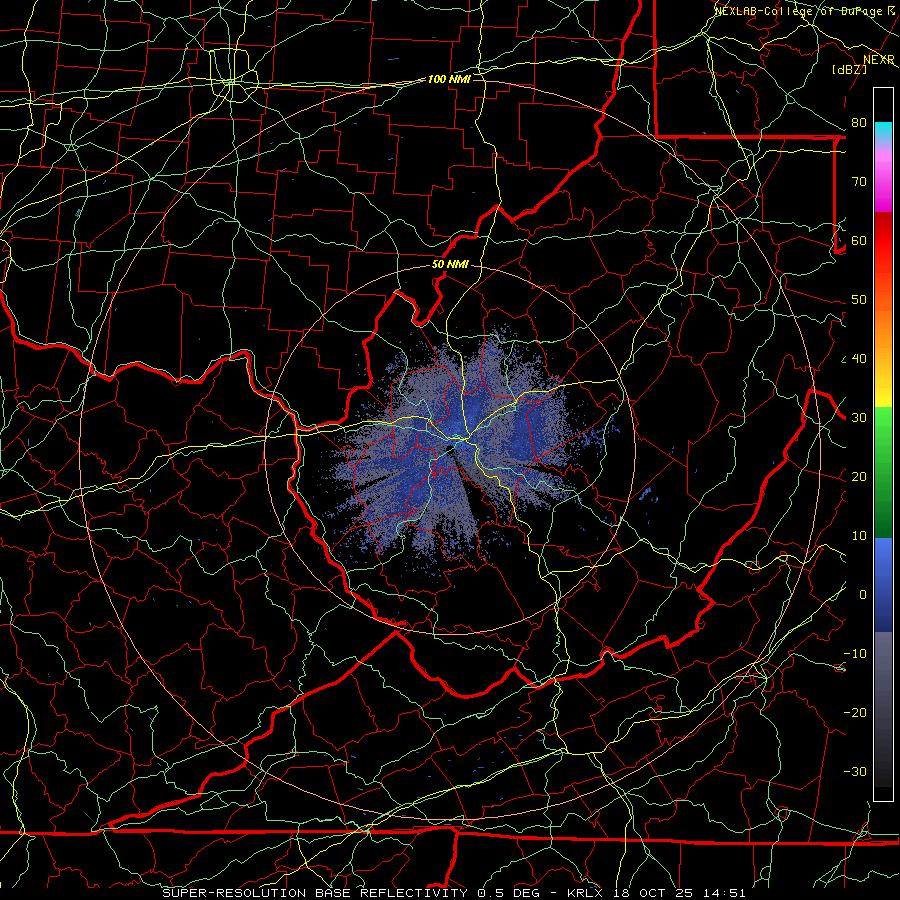
Task: Click the -10 value on the dBZ scale
Action: coord(855,654)
